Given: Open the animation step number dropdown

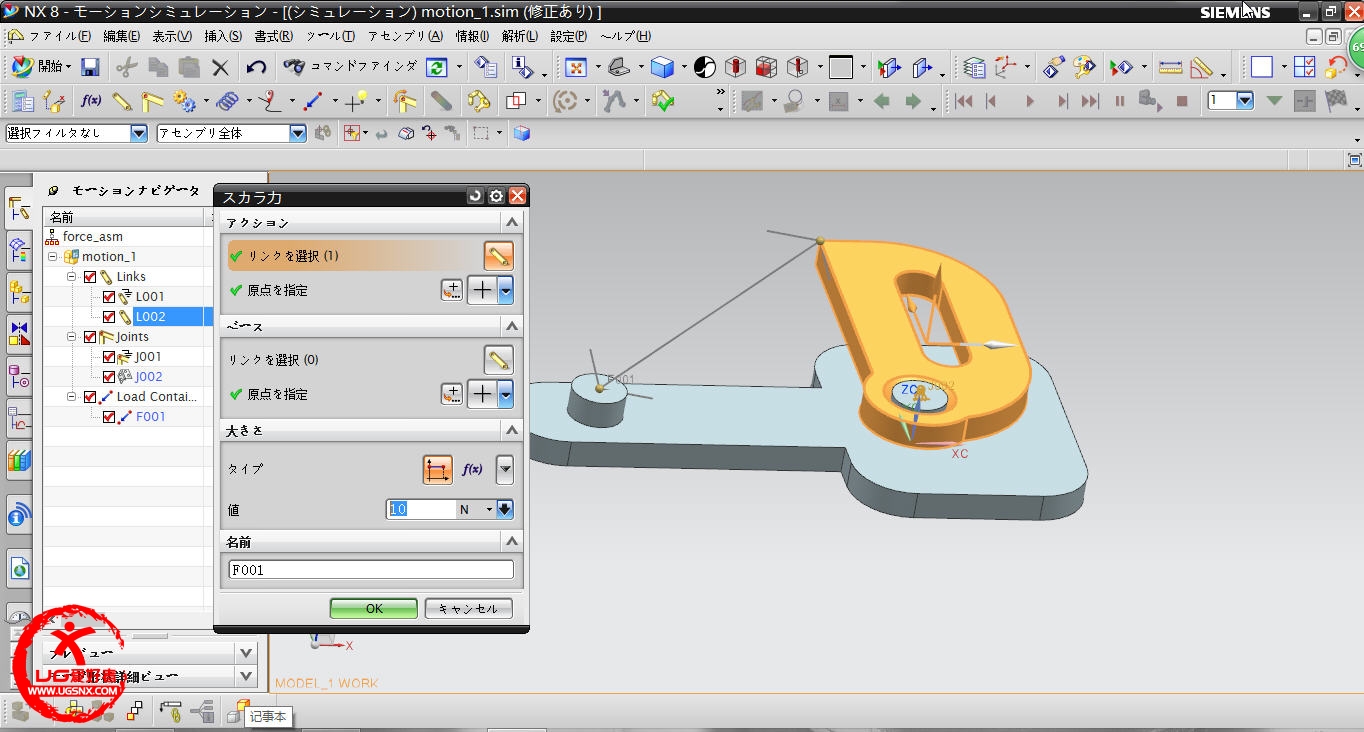Looking at the screenshot, I should pos(1245,101).
